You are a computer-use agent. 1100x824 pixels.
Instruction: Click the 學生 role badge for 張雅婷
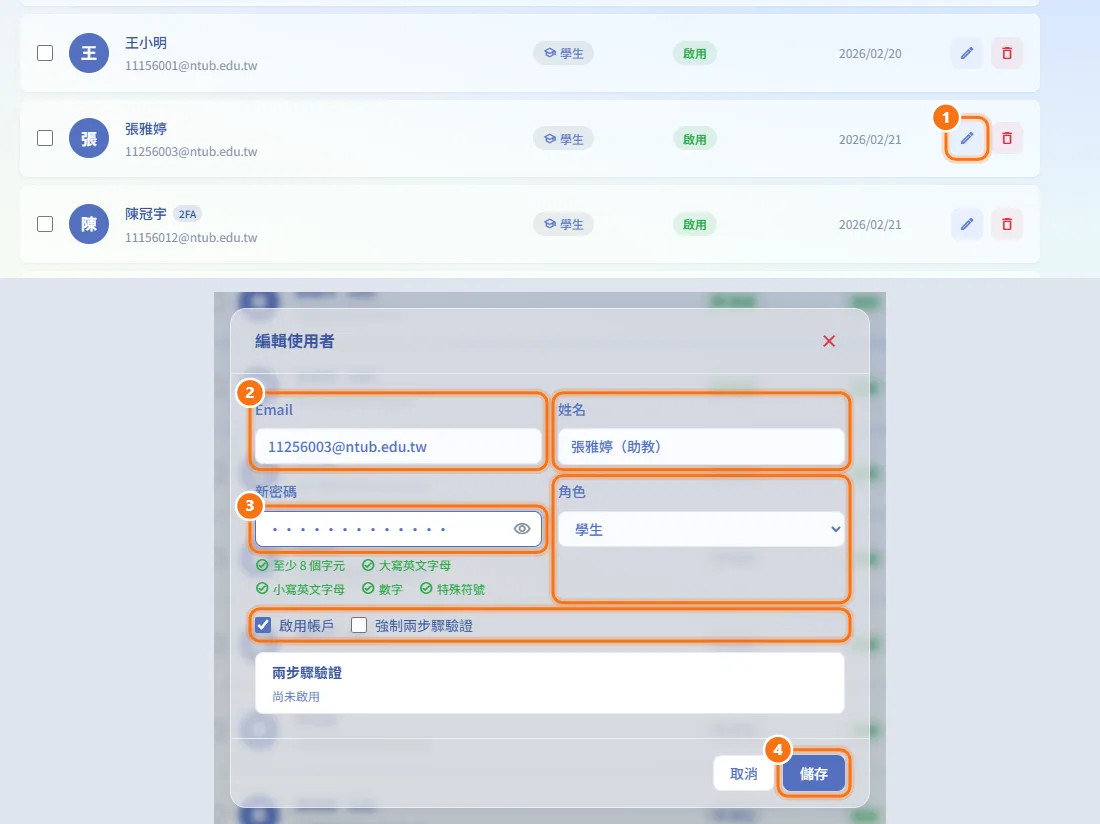pyautogui.click(x=563, y=139)
